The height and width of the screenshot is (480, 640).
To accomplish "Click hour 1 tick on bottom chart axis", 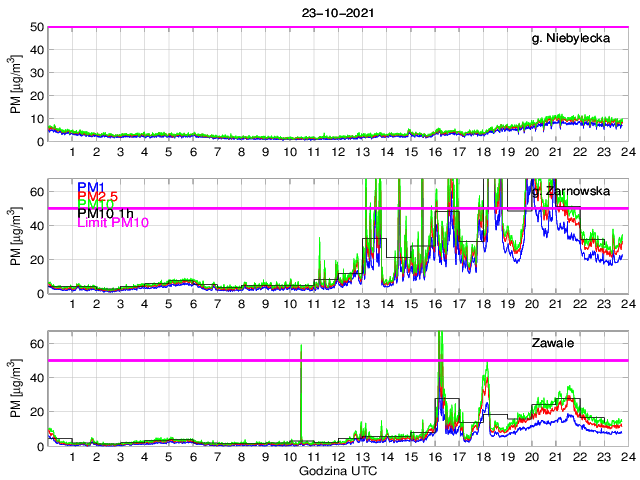I will [72, 456].
